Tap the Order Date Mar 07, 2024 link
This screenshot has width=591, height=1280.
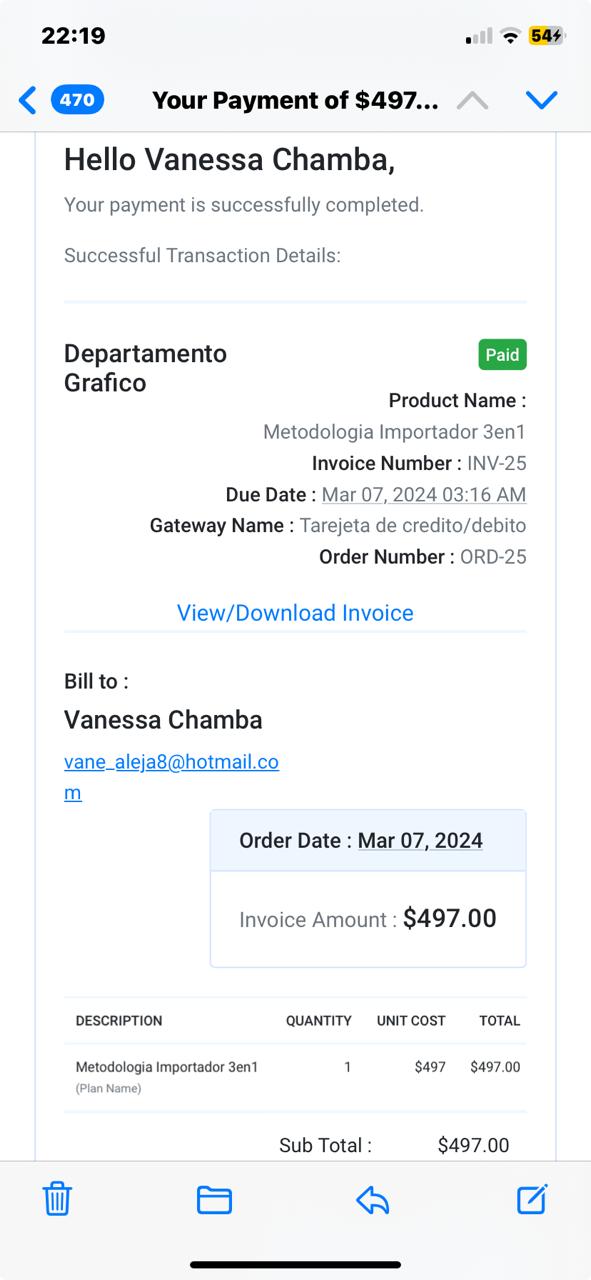pos(420,841)
